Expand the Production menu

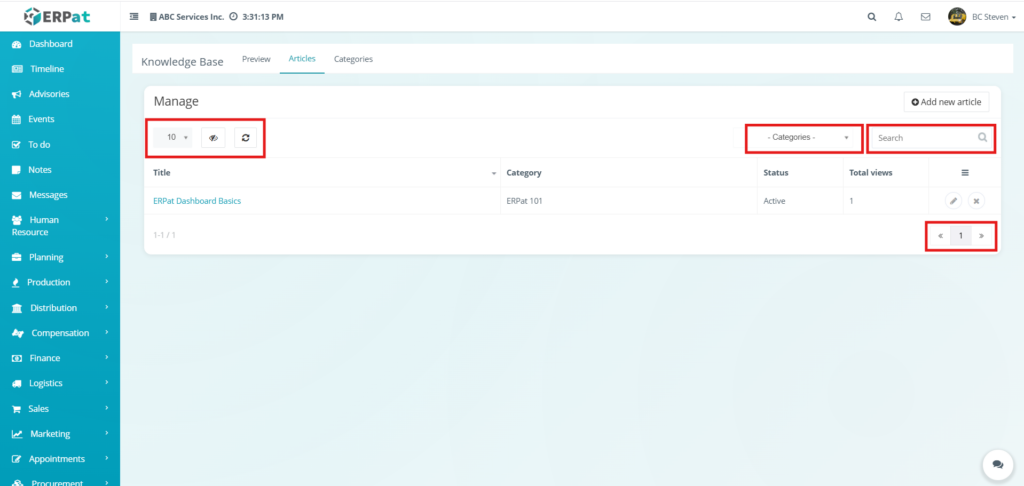60,282
